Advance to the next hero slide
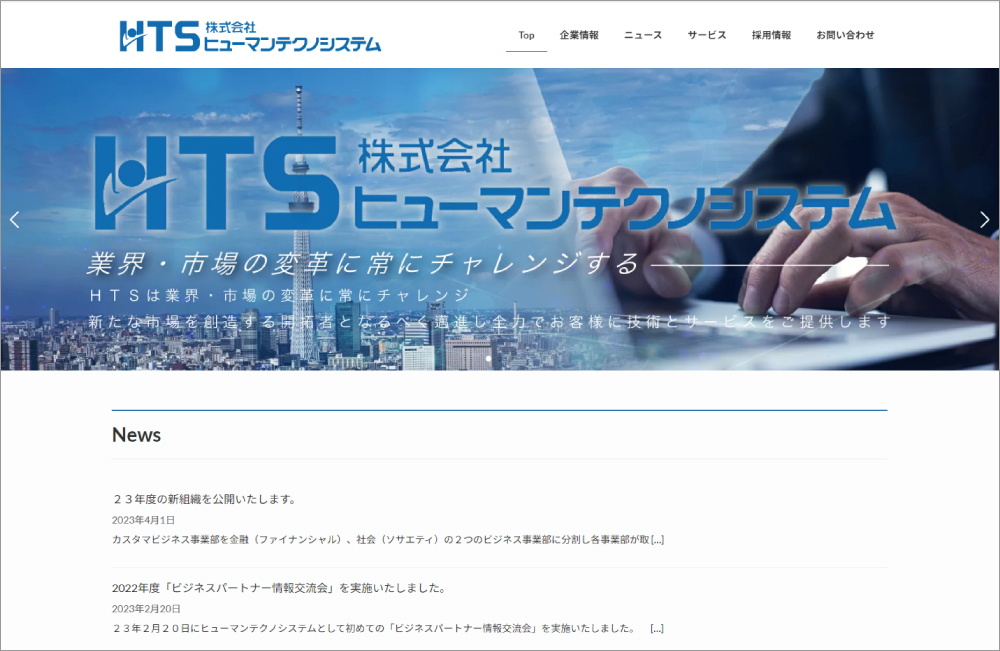The image size is (1000, 651). [985, 219]
